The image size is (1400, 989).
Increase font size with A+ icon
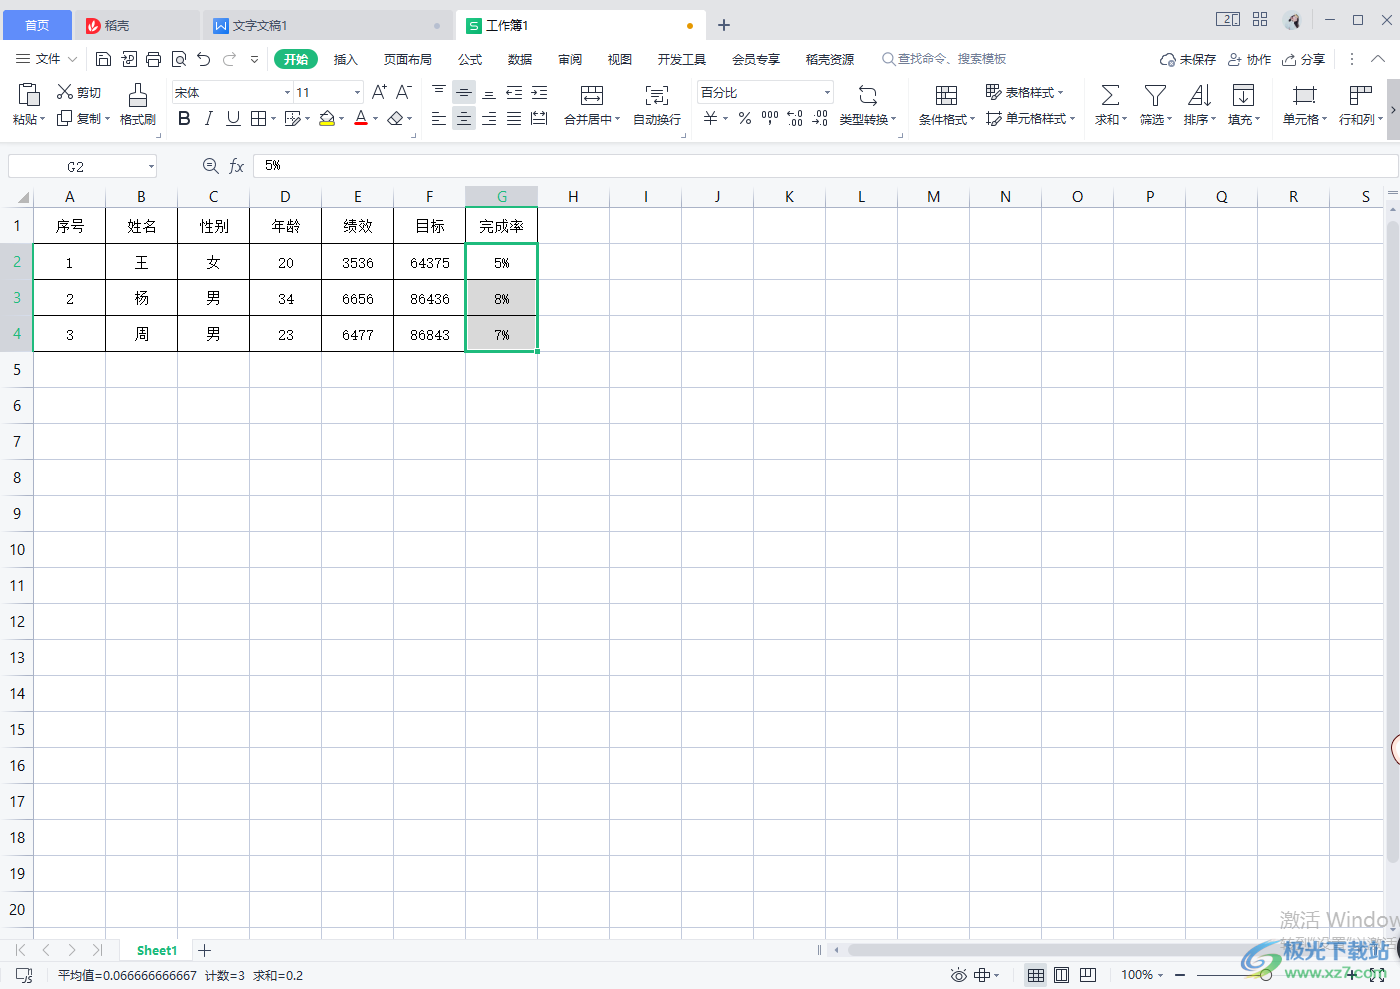tap(379, 92)
